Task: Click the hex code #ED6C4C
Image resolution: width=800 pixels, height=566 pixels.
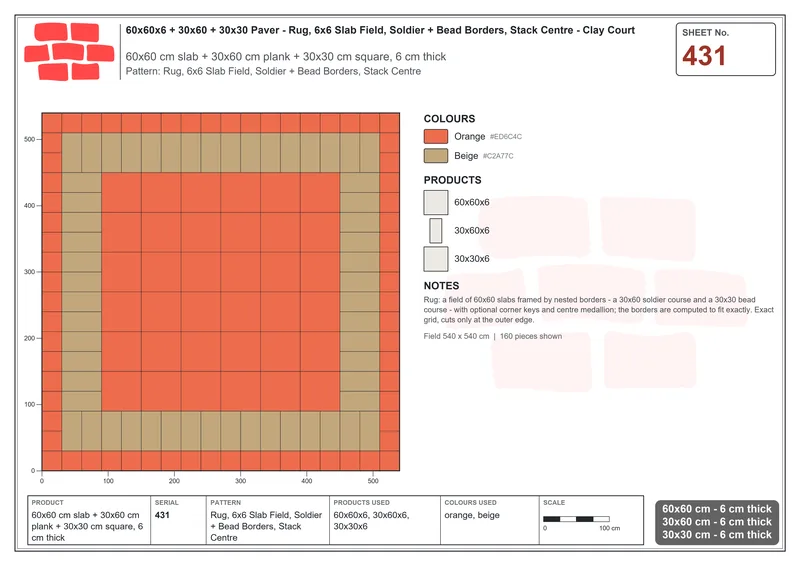Action: pyautogui.click(x=506, y=137)
